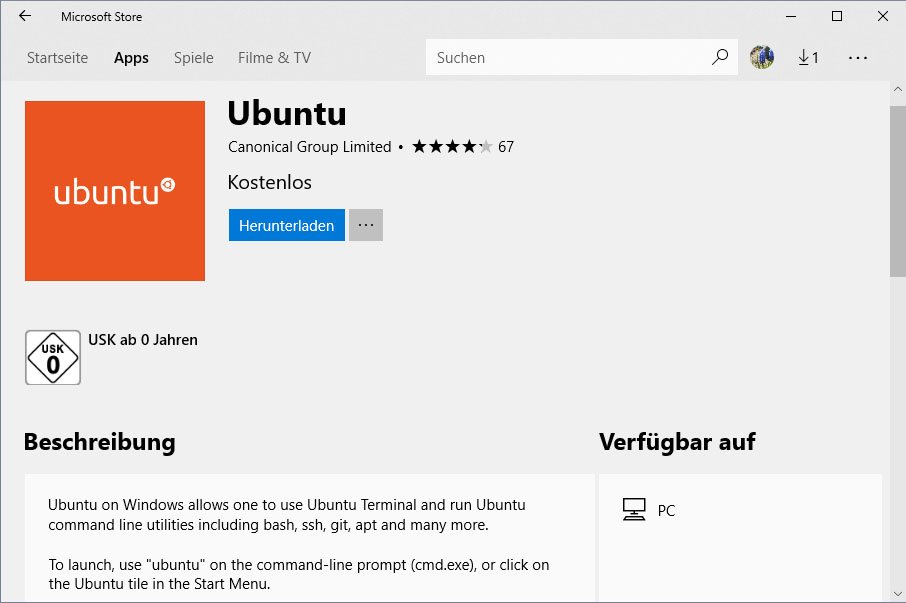The height and width of the screenshot is (603, 906).
Task: Click the PC device icon under Verfügbar auf
Action: 634,510
